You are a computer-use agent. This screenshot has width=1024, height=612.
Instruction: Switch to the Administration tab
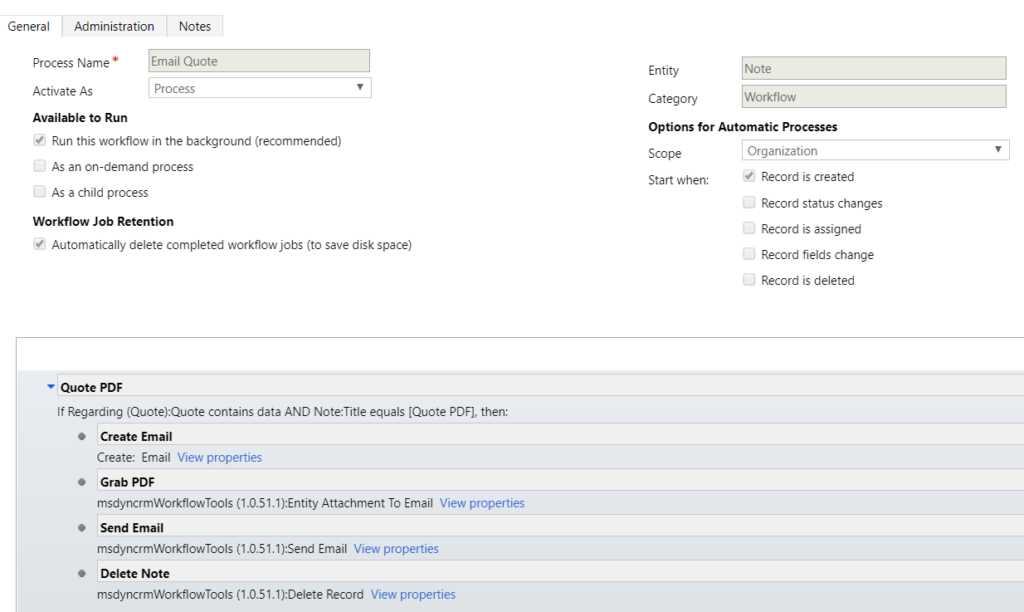coord(113,26)
